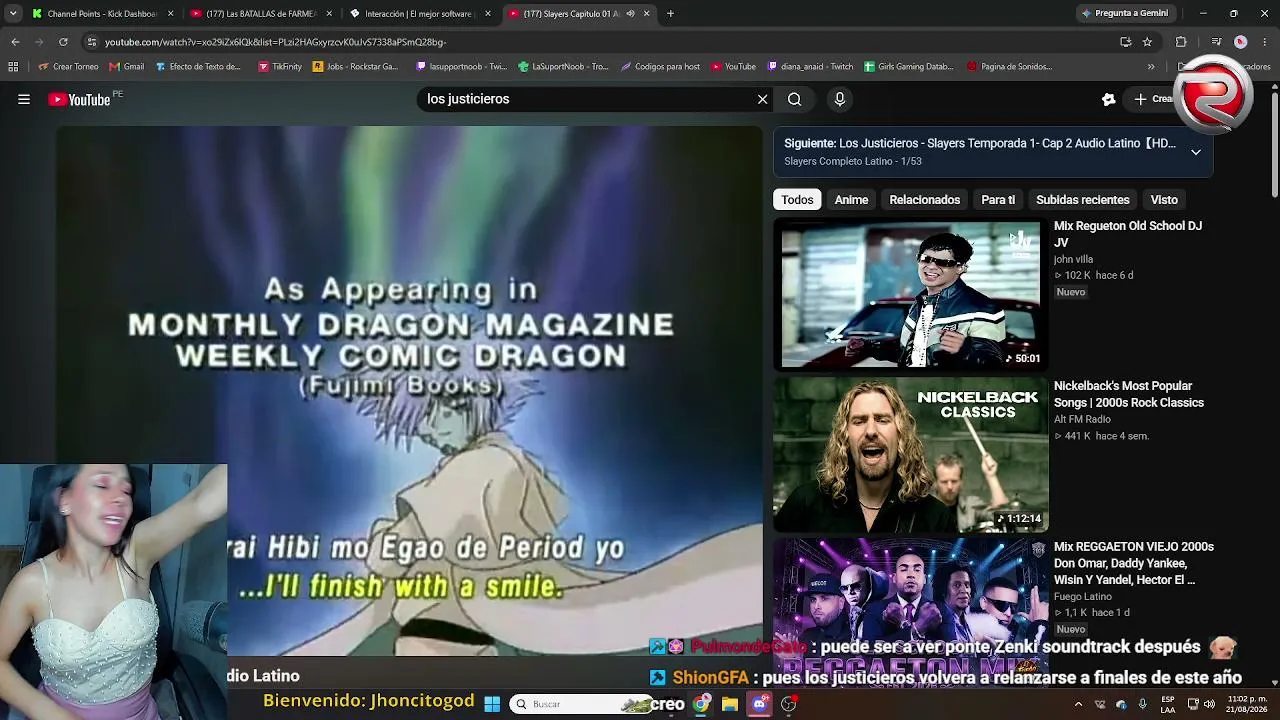
Task: Expand the Siguiente playlist panel chevron
Action: point(1195,152)
